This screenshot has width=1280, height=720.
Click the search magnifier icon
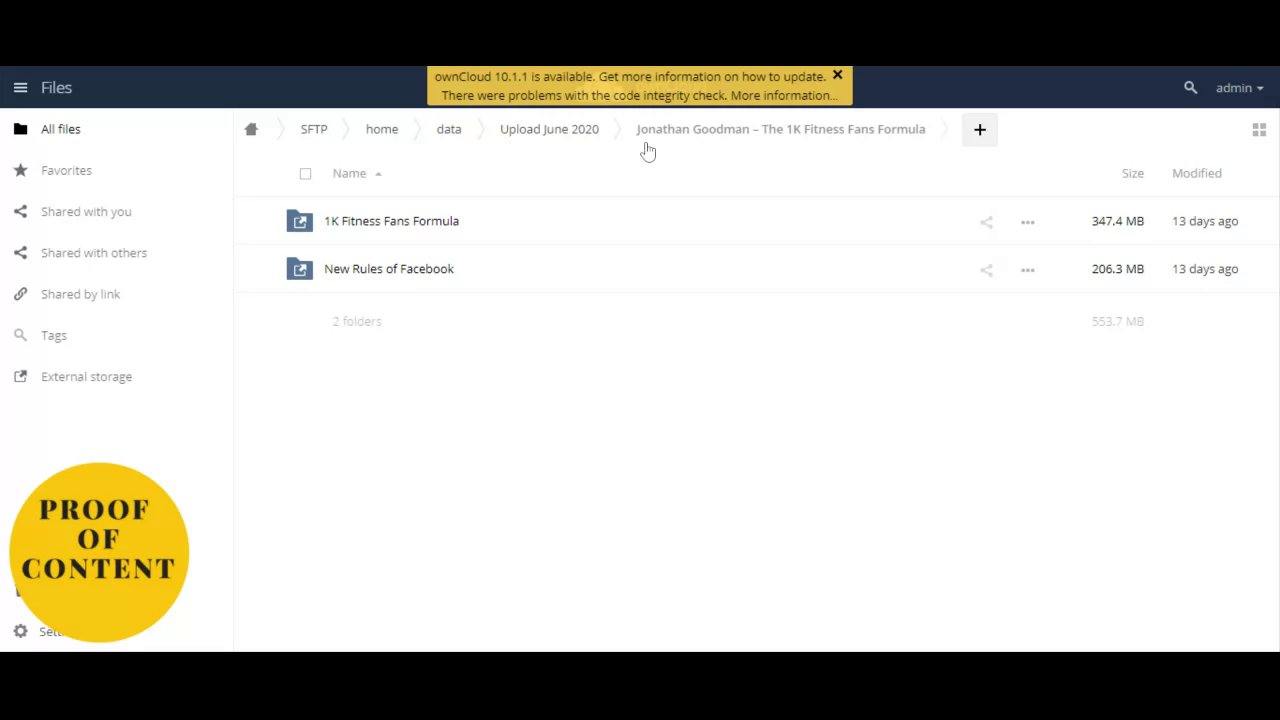pyautogui.click(x=1190, y=88)
